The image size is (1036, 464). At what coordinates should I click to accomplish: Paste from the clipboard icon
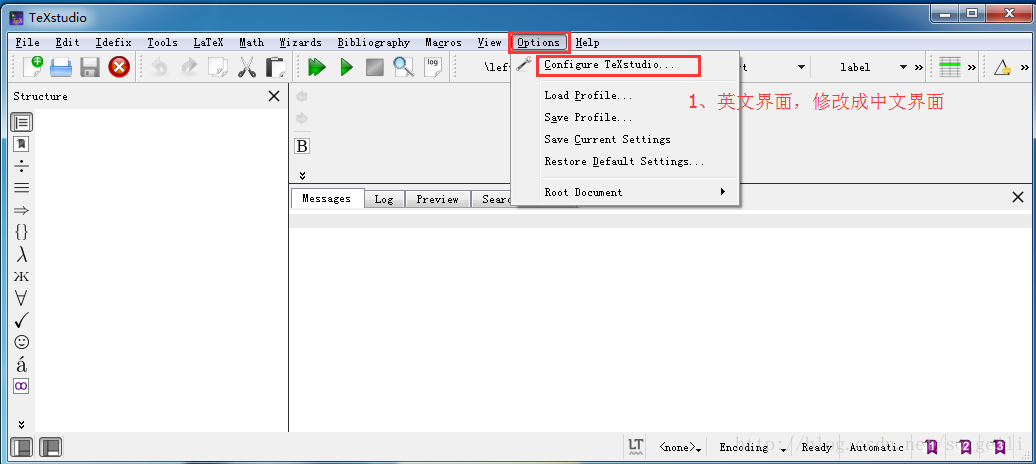point(275,67)
